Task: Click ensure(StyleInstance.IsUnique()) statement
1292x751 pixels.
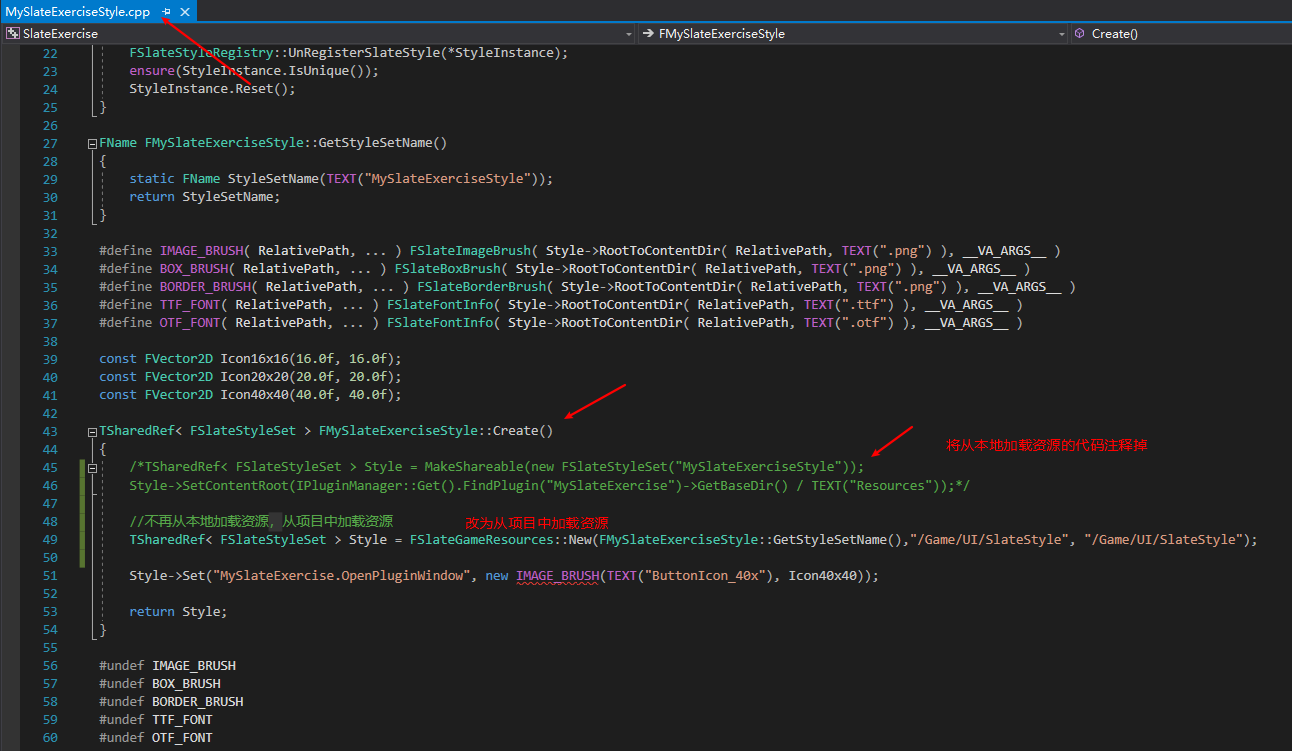Action: pyautogui.click(x=254, y=71)
